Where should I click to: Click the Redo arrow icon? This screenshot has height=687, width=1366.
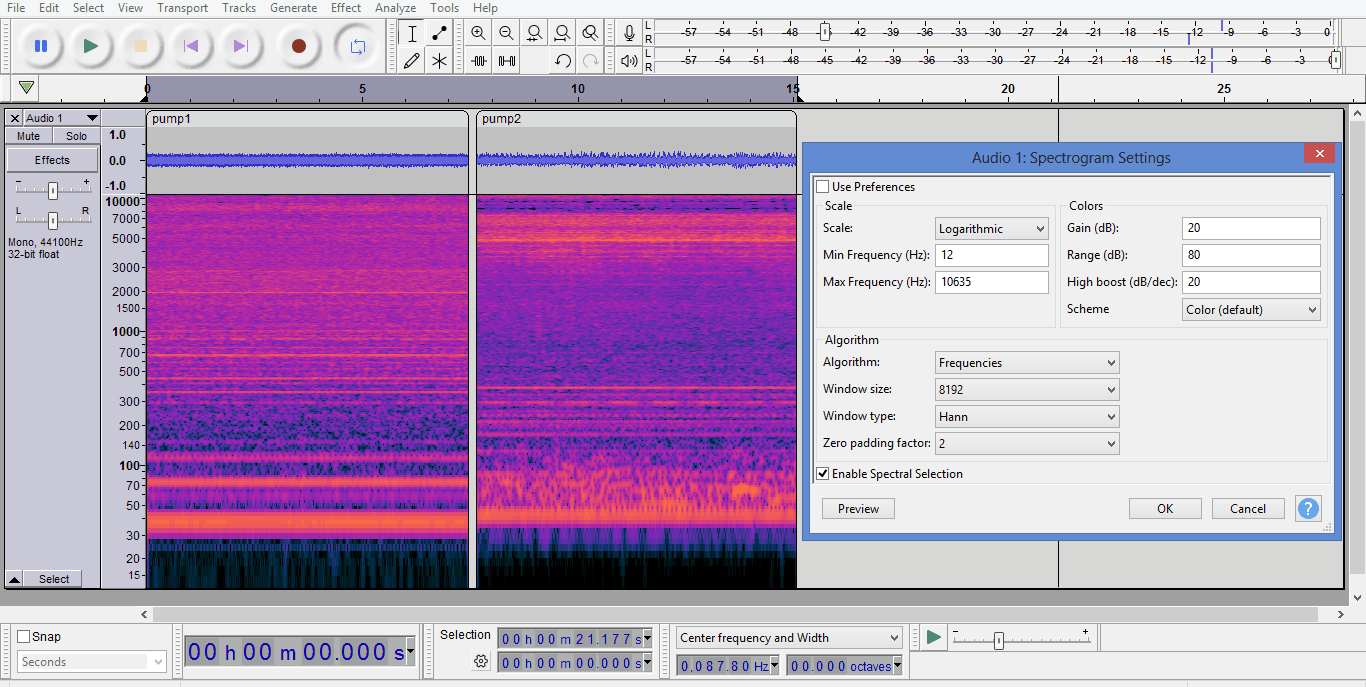tap(591, 61)
